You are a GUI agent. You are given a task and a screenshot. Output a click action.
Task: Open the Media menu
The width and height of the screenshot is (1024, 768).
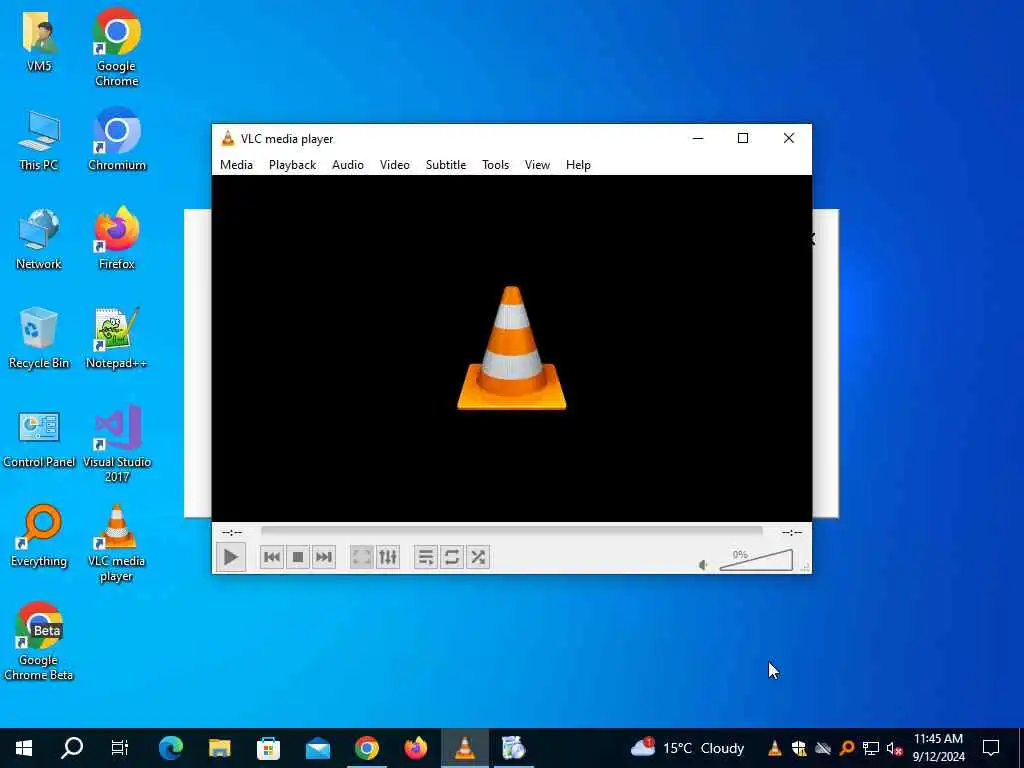click(236, 165)
